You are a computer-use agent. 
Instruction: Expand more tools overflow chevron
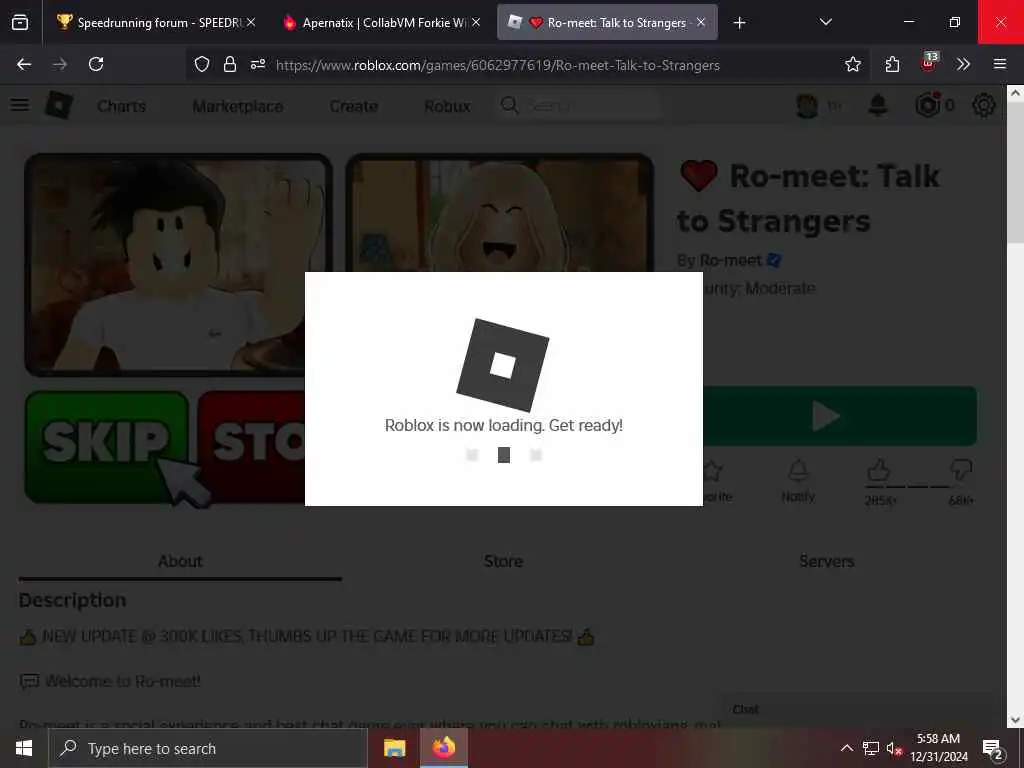(963, 64)
